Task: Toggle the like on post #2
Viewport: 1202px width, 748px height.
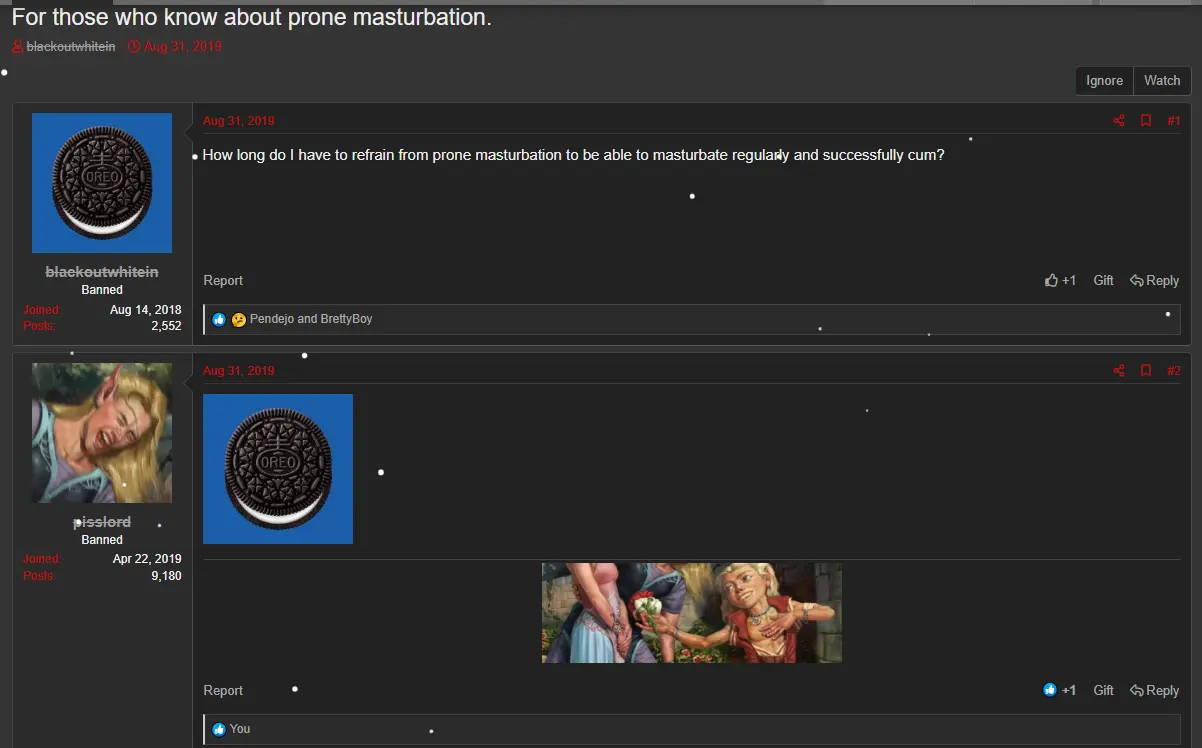Action: pos(1051,690)
